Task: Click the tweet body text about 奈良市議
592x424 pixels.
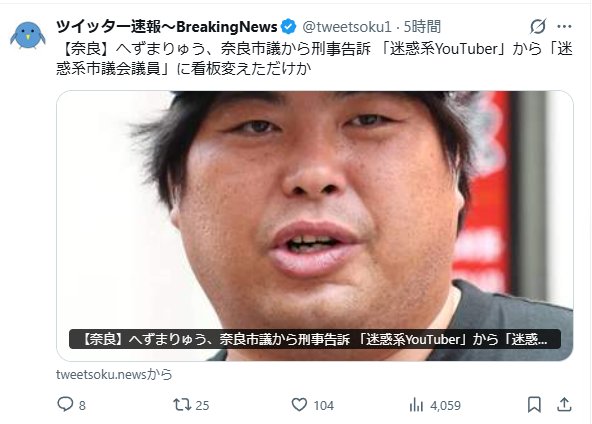Action: coord(314,59)
